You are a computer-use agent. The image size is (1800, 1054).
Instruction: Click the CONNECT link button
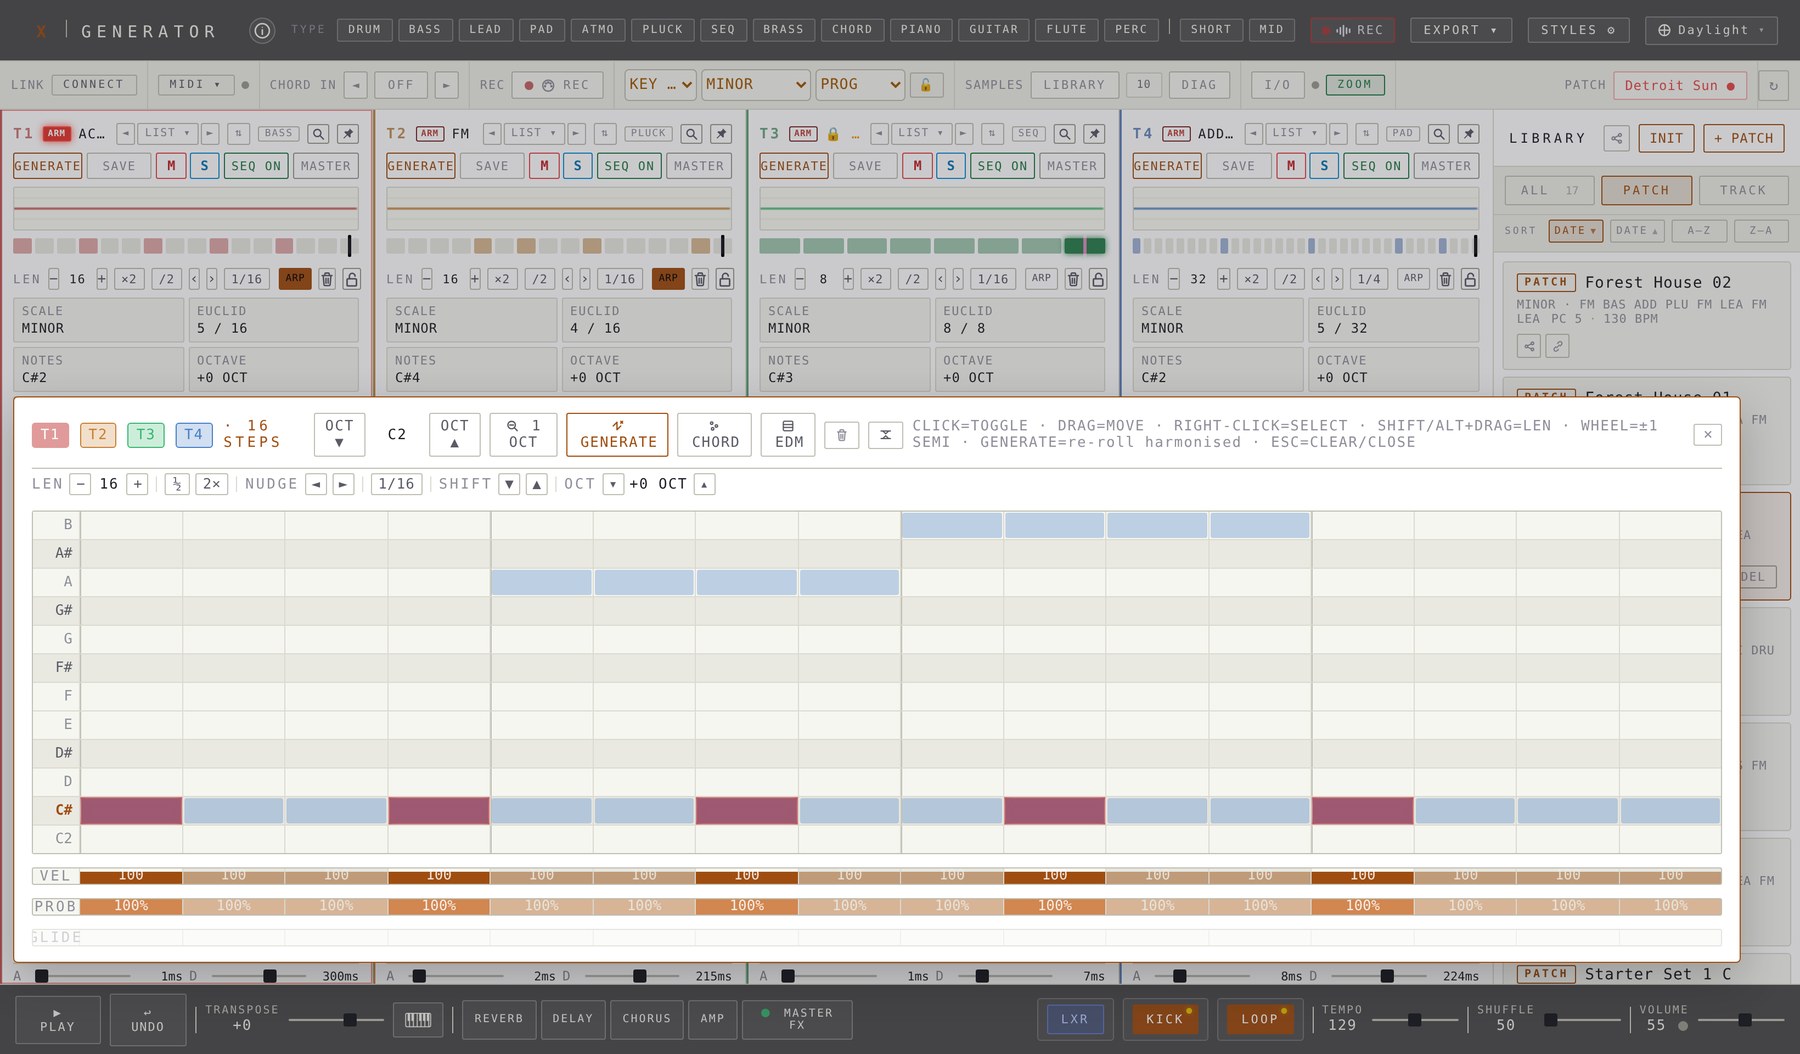click(x=93, y=85)
